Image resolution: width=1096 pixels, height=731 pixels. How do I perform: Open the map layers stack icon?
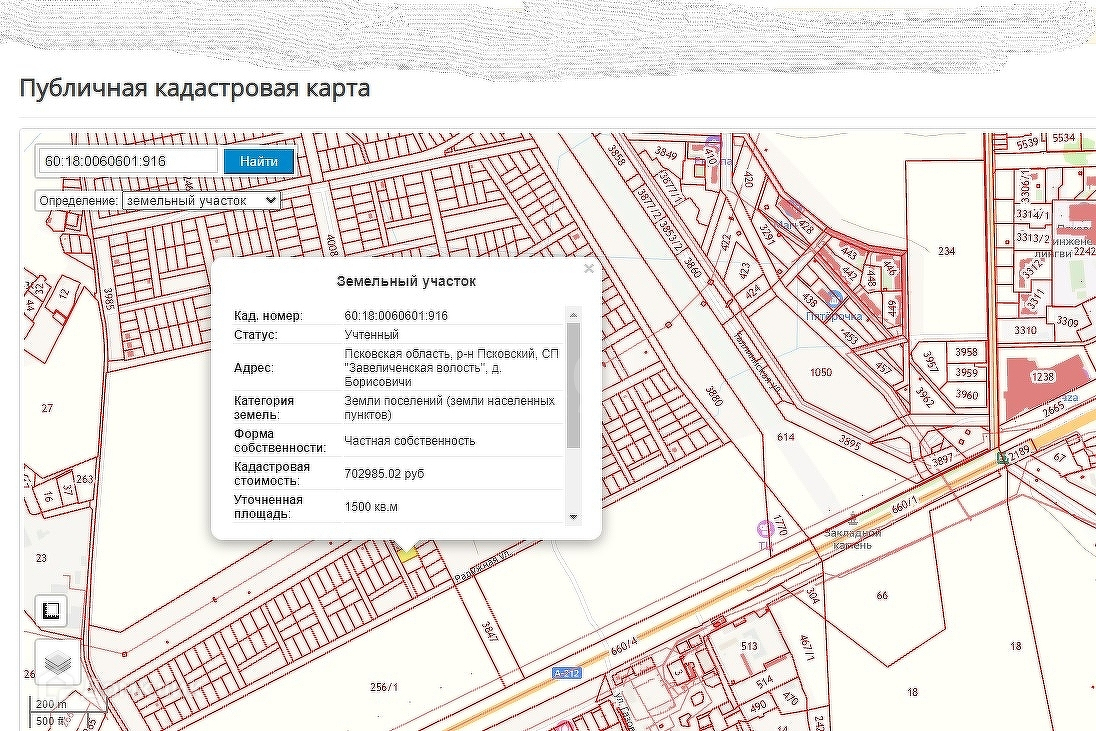[x=58, y=662]
